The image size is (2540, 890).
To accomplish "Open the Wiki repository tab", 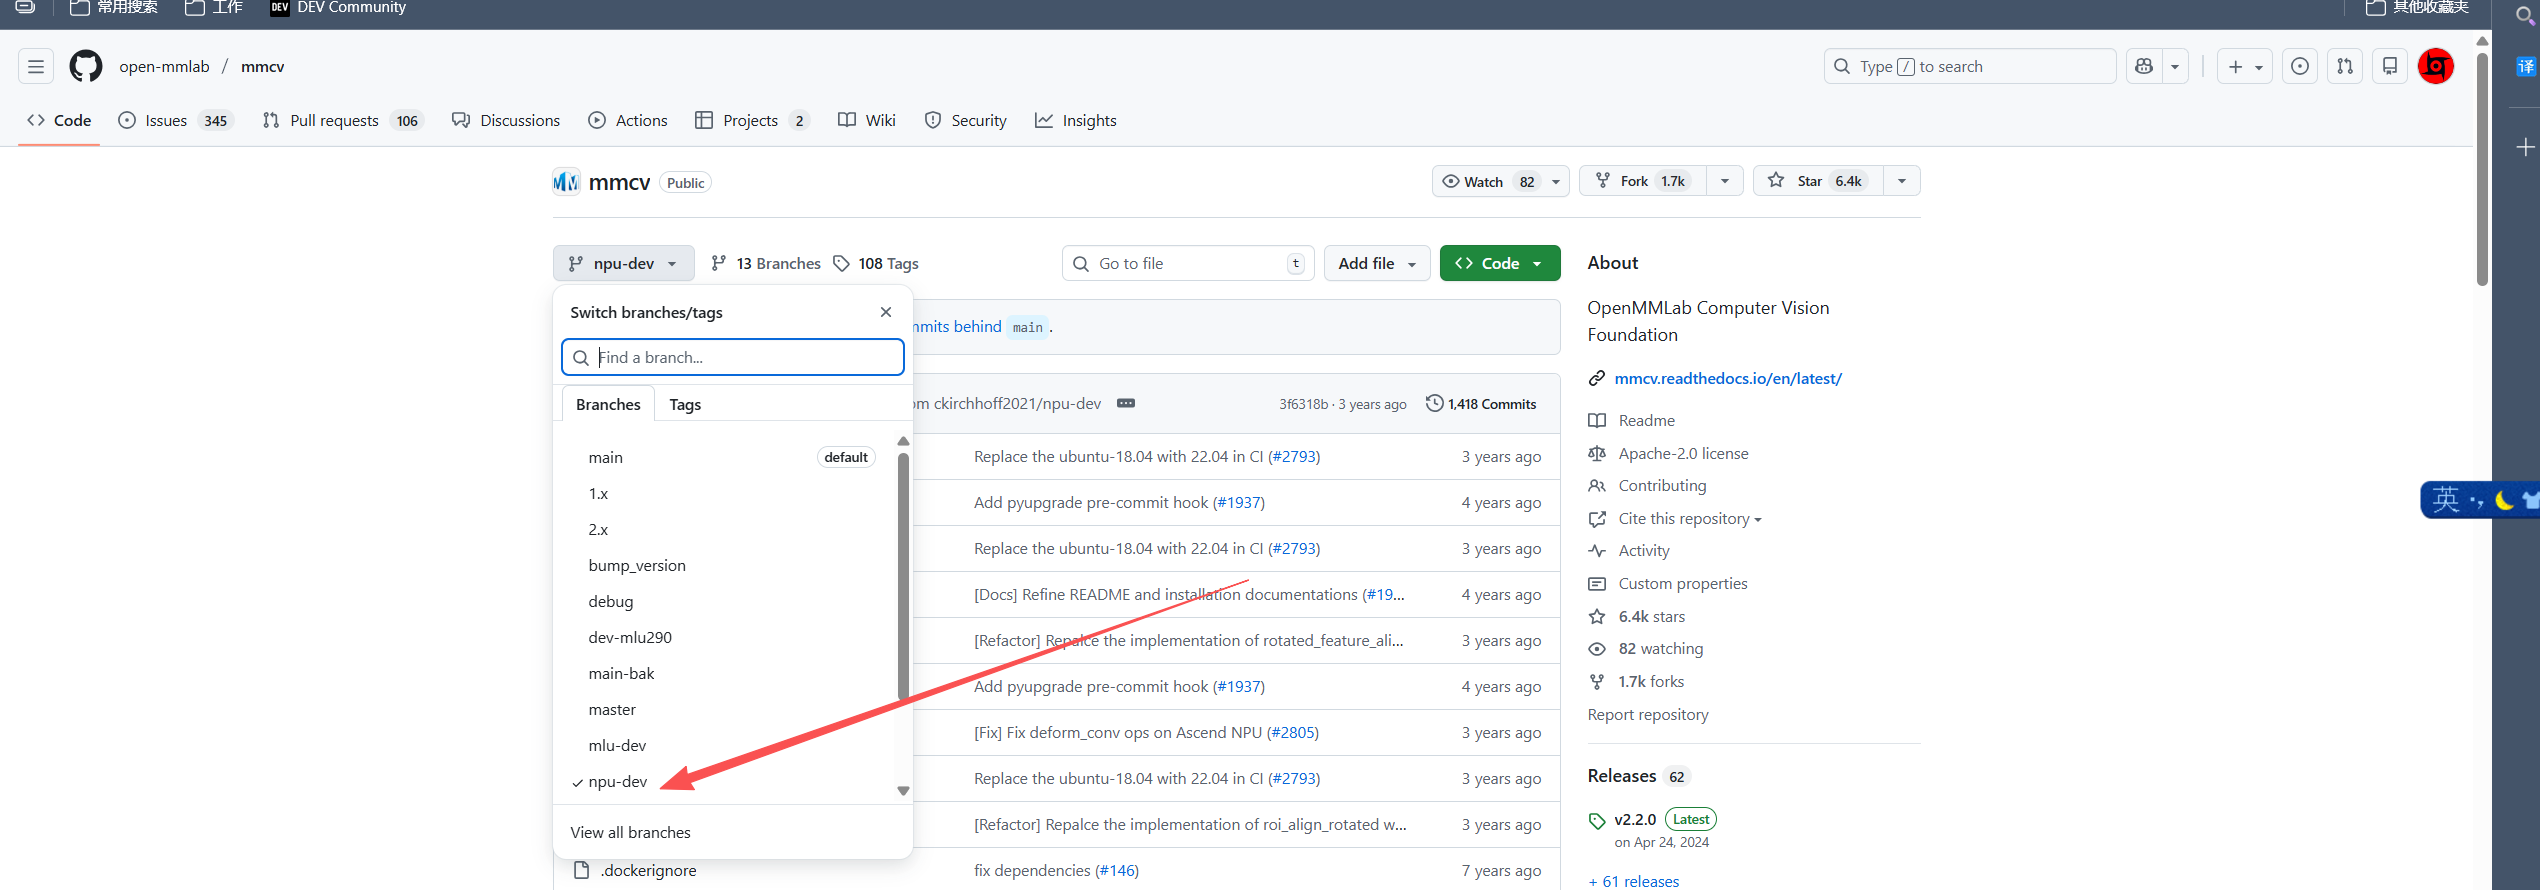I will tap(867, 121).
